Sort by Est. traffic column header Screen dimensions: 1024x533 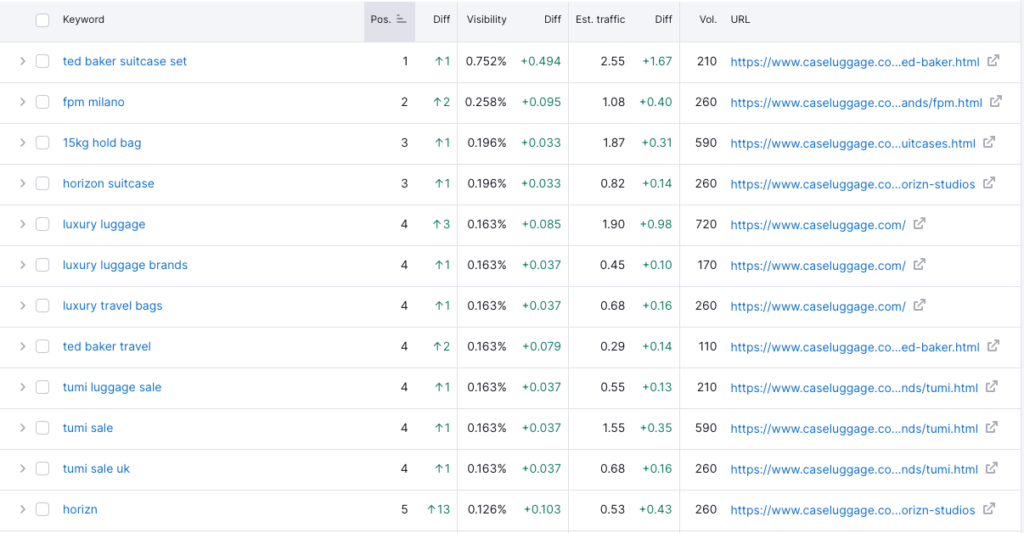pyautogui.click(x=600, y=20)
